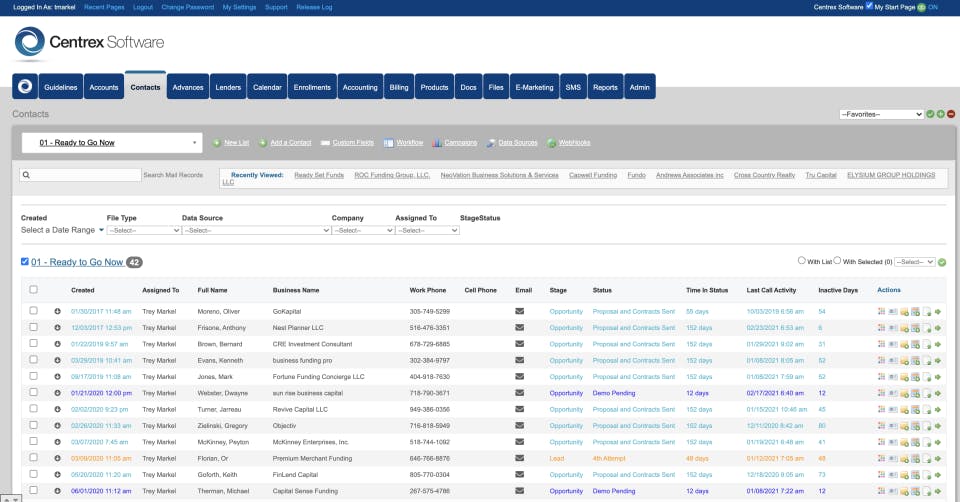Click the red remove favorite icon
Image resolution: width=960 pixels, height=502 pixels.
coord(951,114)
